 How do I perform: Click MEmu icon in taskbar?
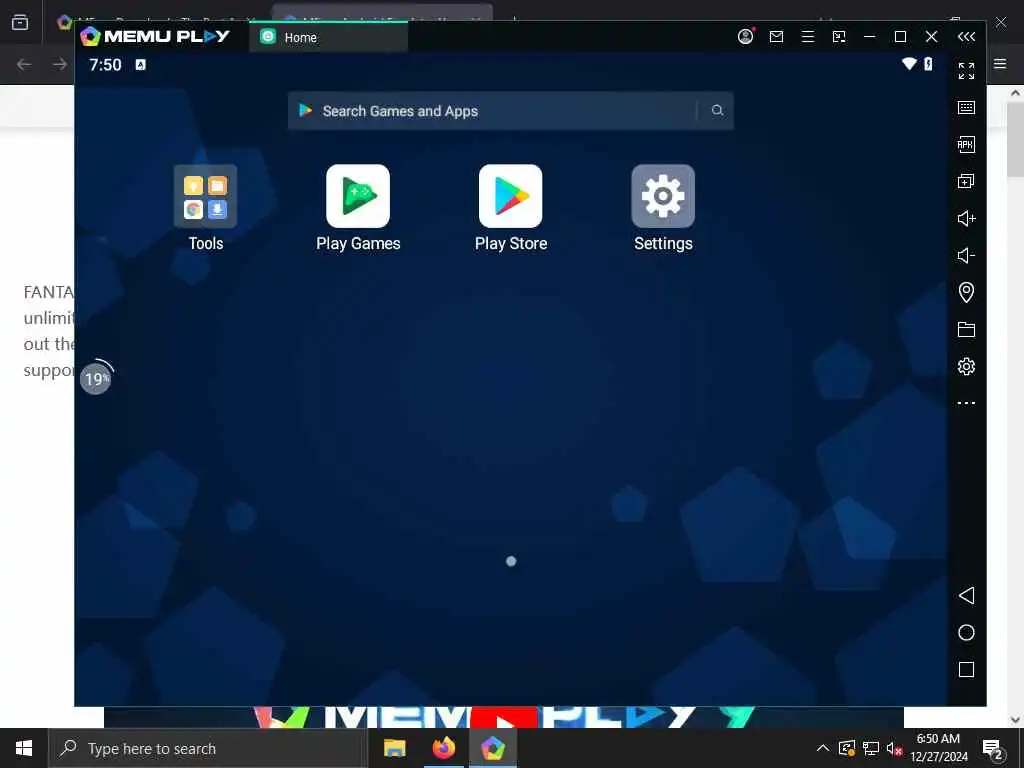tap(493, 748)
